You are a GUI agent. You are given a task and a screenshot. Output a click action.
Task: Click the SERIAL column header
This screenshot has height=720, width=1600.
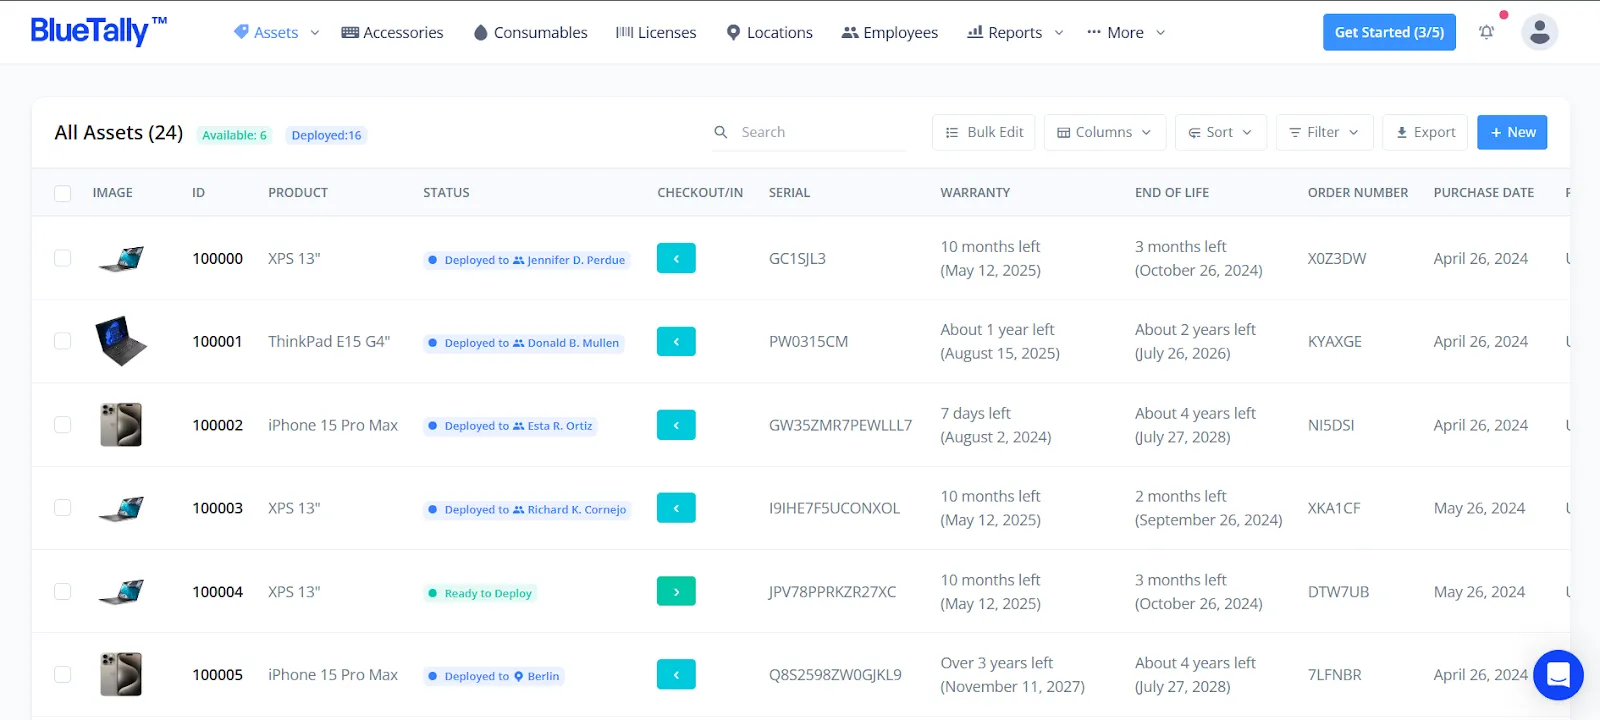click(x=789, y=193)
